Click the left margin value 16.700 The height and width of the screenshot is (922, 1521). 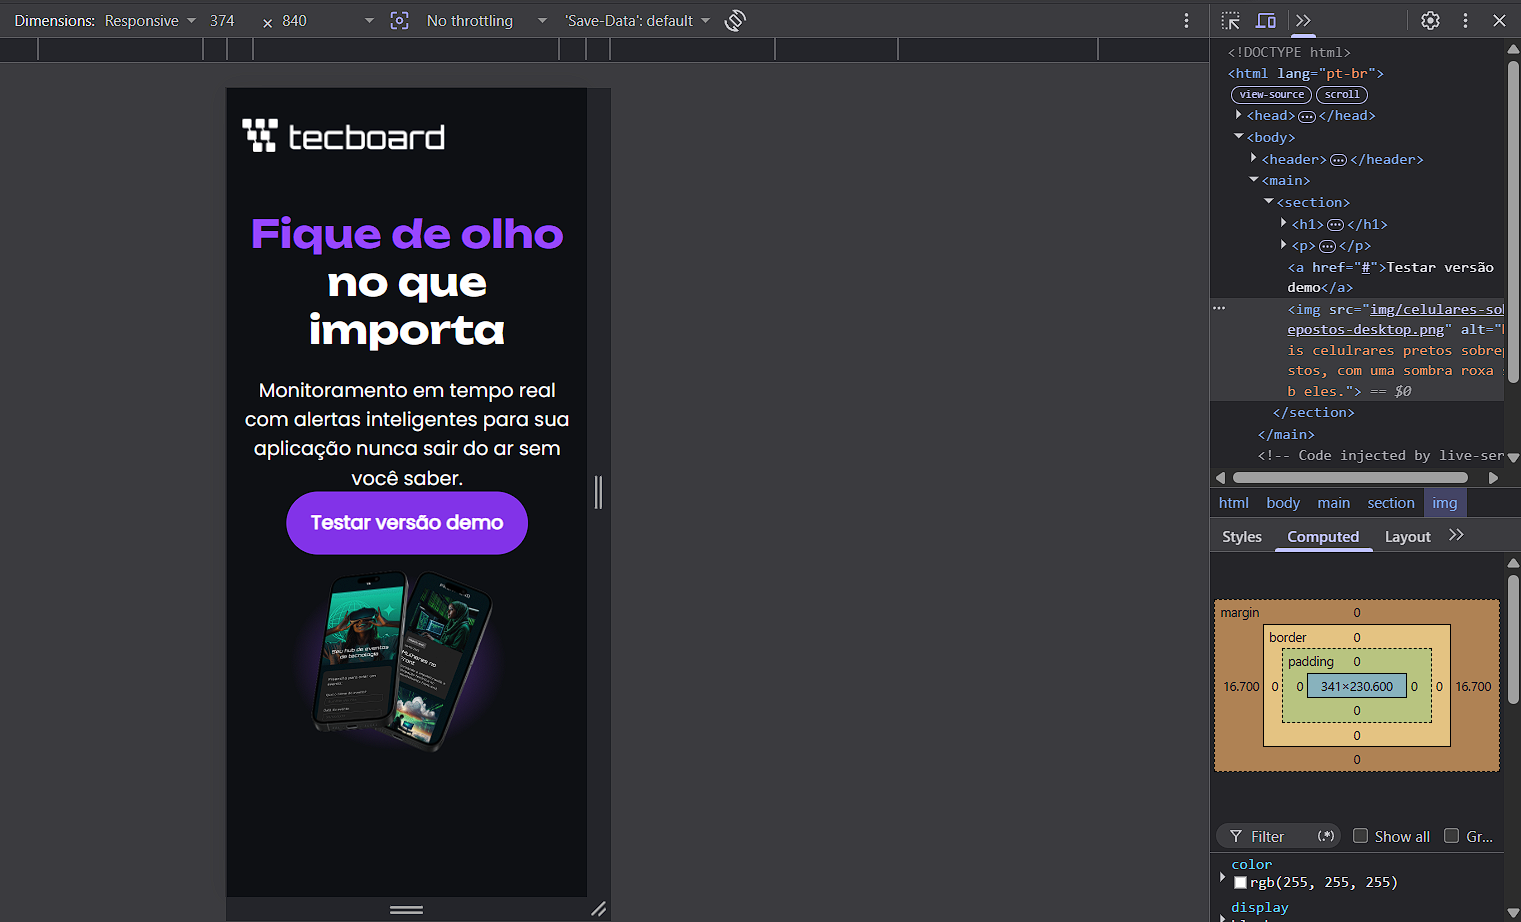[x=1241, y=686]
